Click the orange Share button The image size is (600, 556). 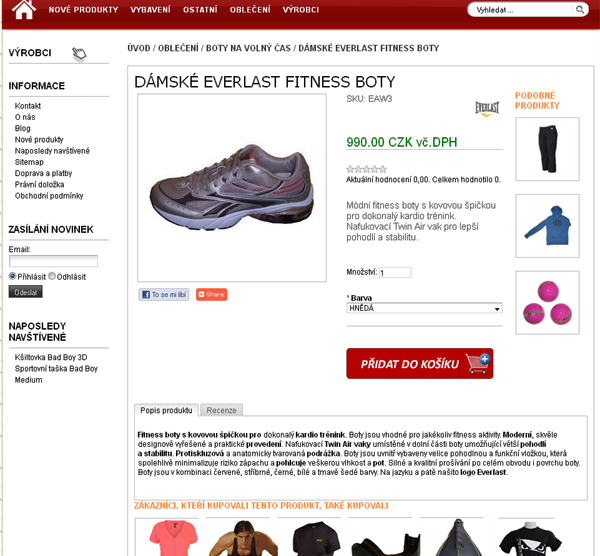(212, 294)
